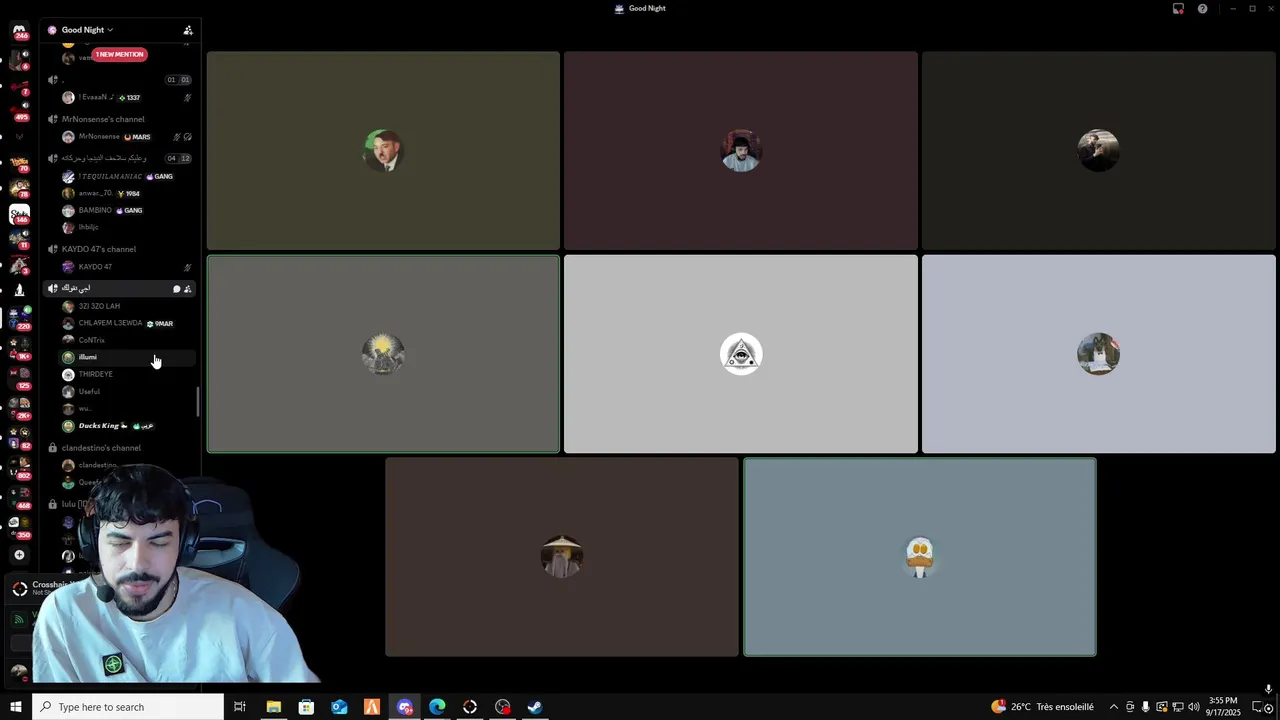
Task: Join voice channel with 04 12 counter
Action: click(x=120, y=158)
